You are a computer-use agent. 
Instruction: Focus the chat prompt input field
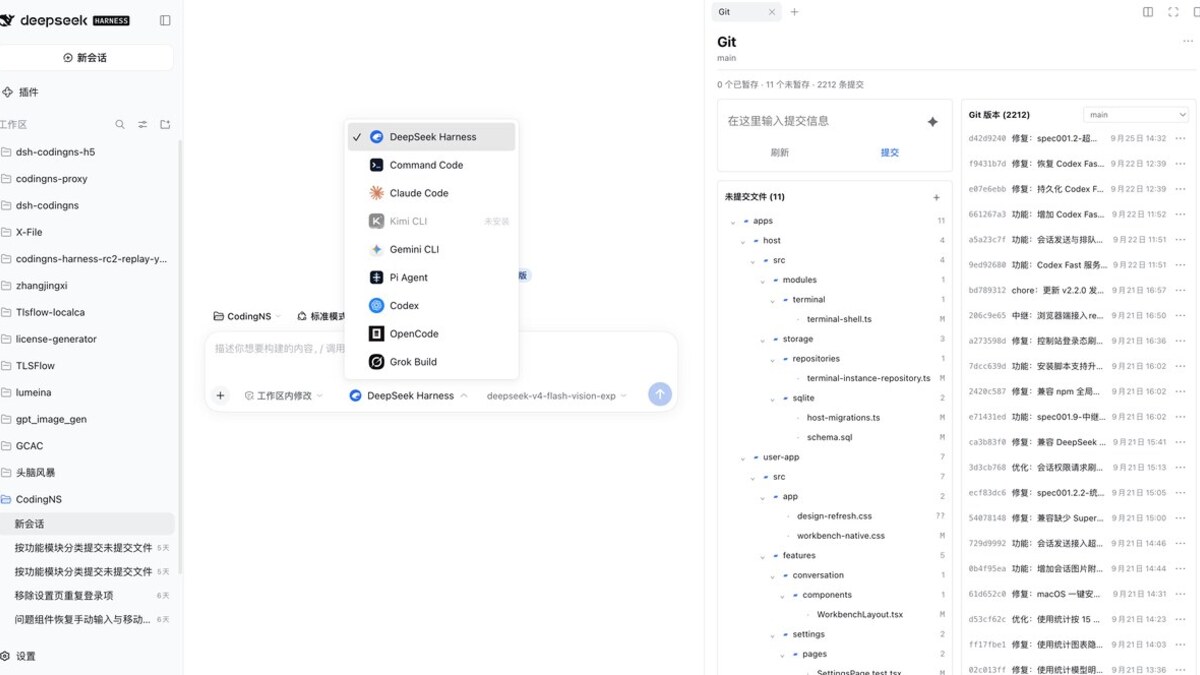click(440, 349)
